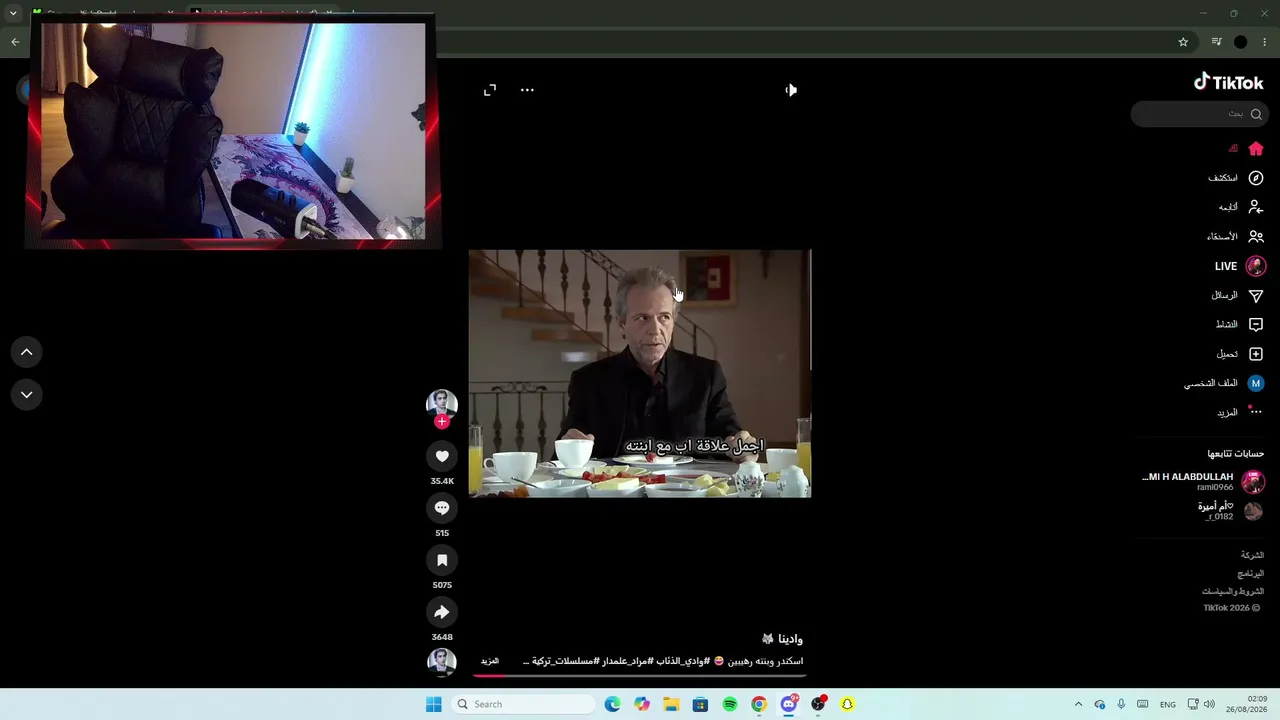
Task: Click the microphone tray icon
Action: pos(1121,704)
